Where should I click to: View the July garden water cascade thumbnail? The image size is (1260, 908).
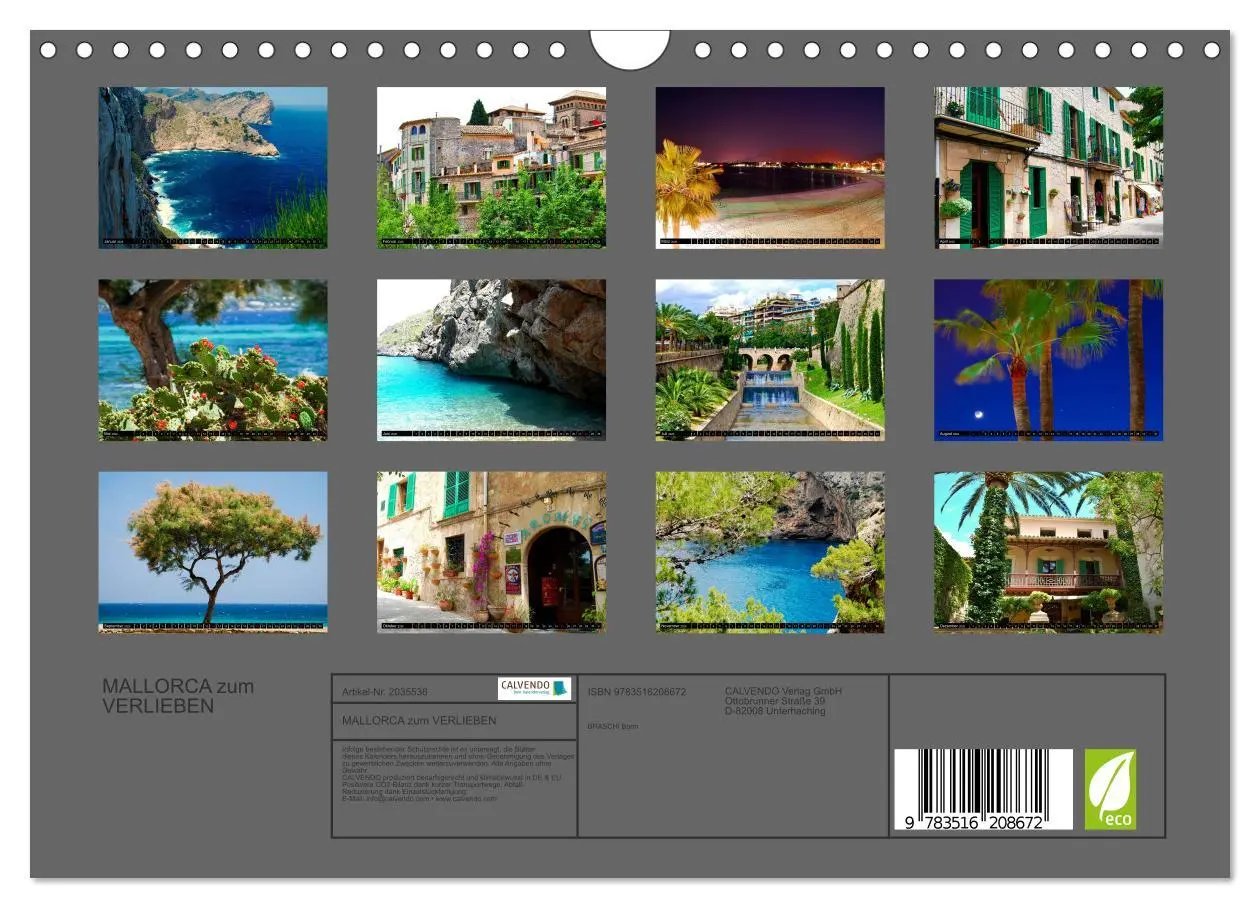(x=770, y=360)
